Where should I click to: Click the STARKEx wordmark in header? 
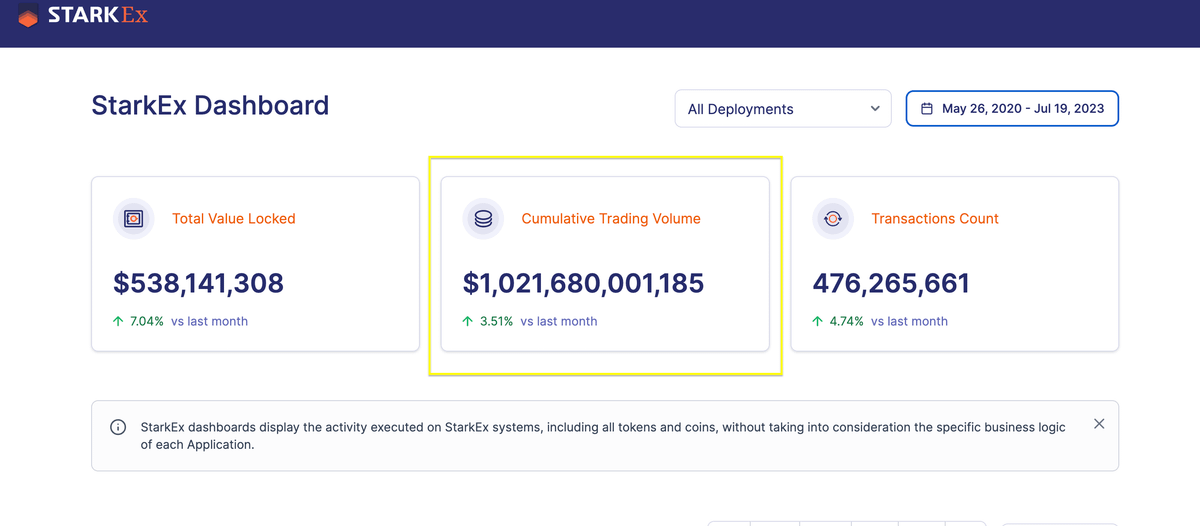[x=98, y=16]
